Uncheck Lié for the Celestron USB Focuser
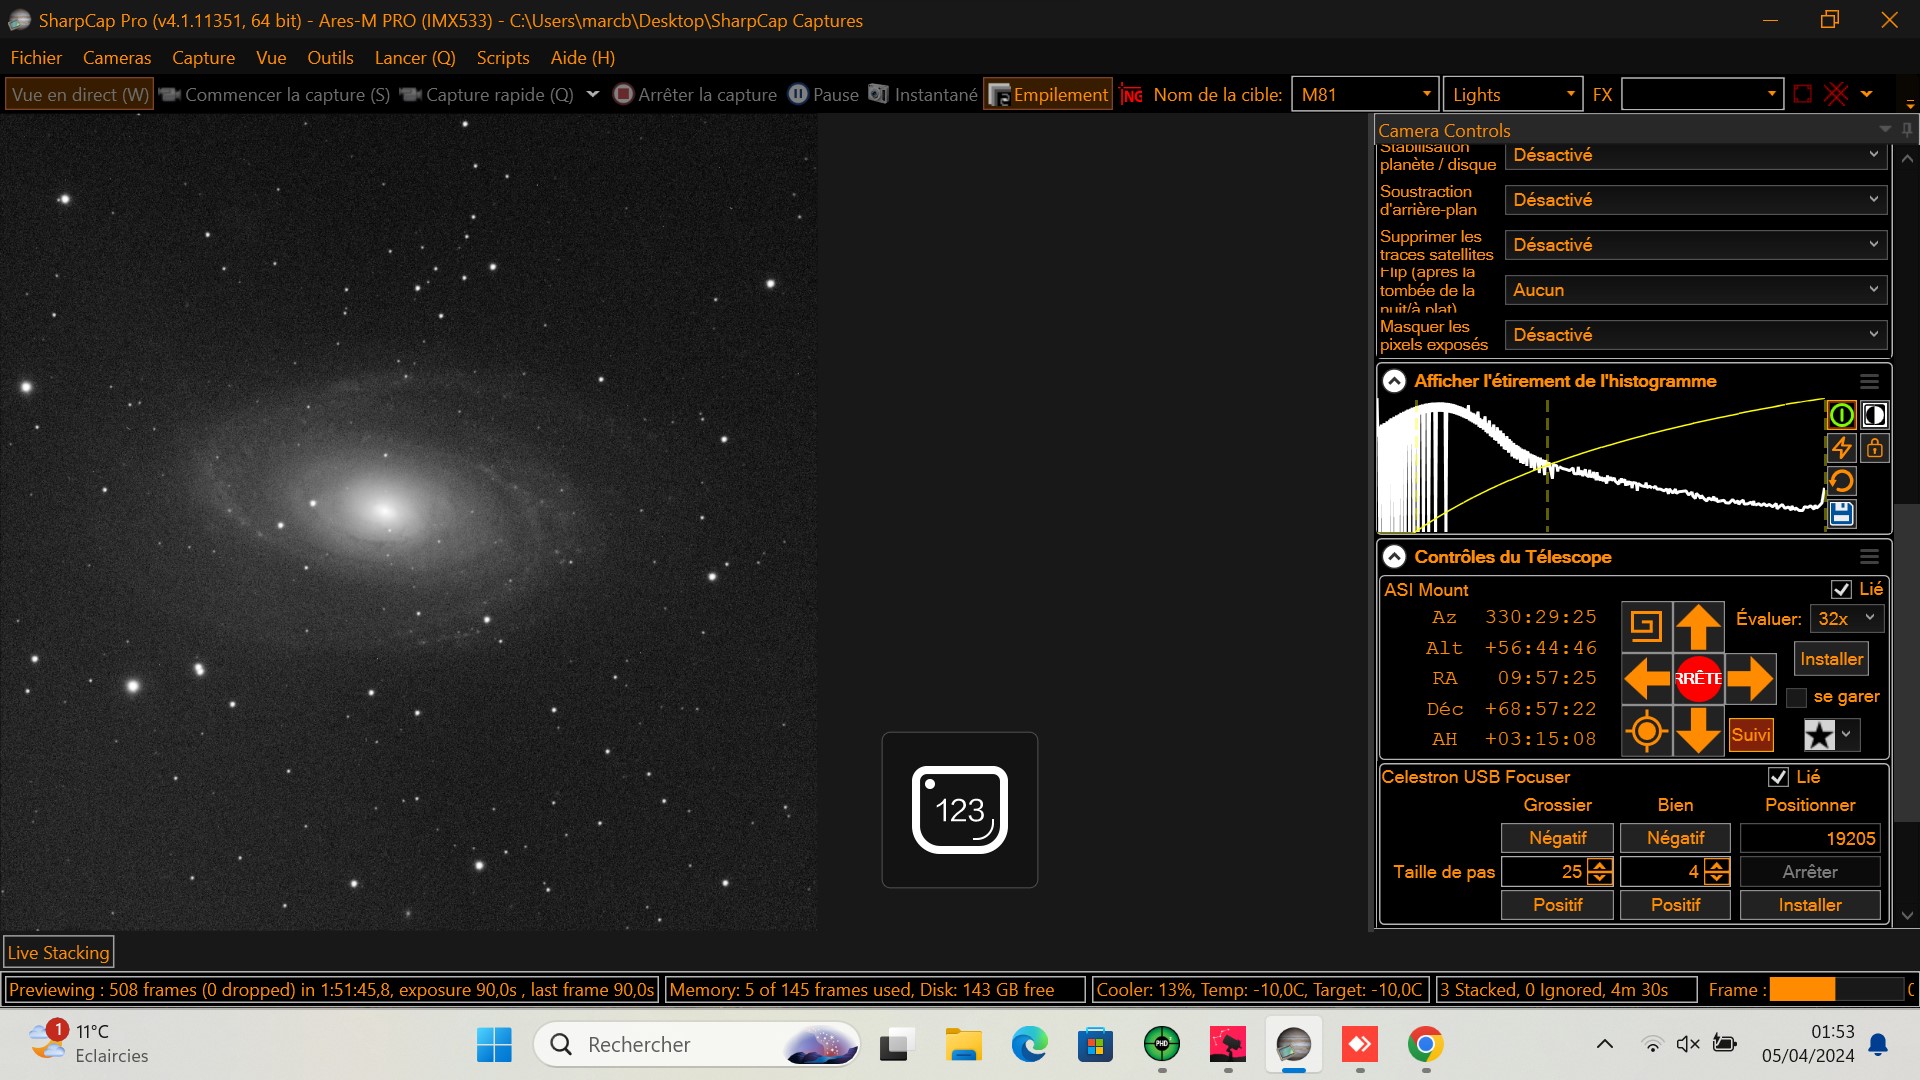The image size is (1920, 1080). [x=1778, y=777]
